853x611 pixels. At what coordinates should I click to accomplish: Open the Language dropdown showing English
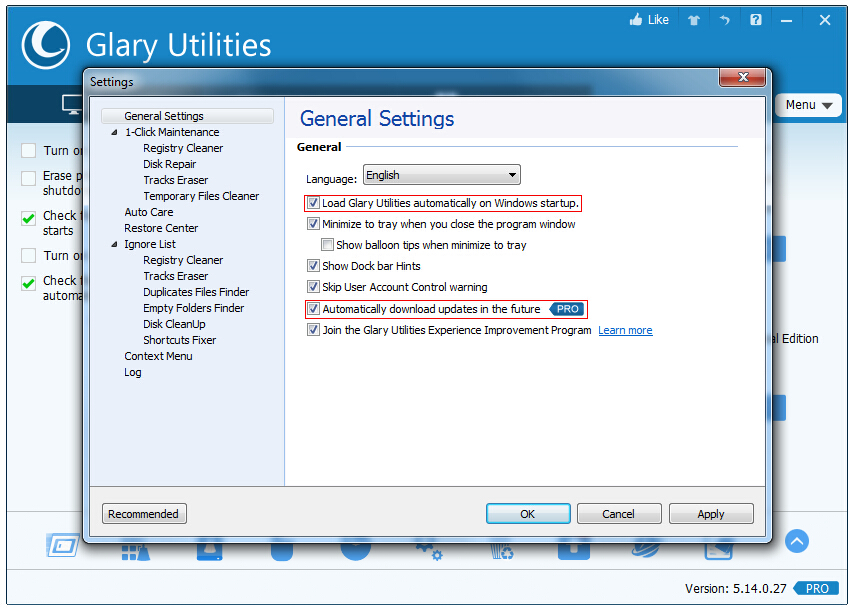(x=441, y=175)
